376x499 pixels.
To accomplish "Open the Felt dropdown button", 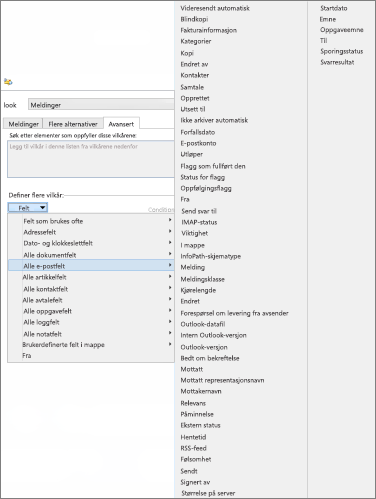I will (28, 208).
